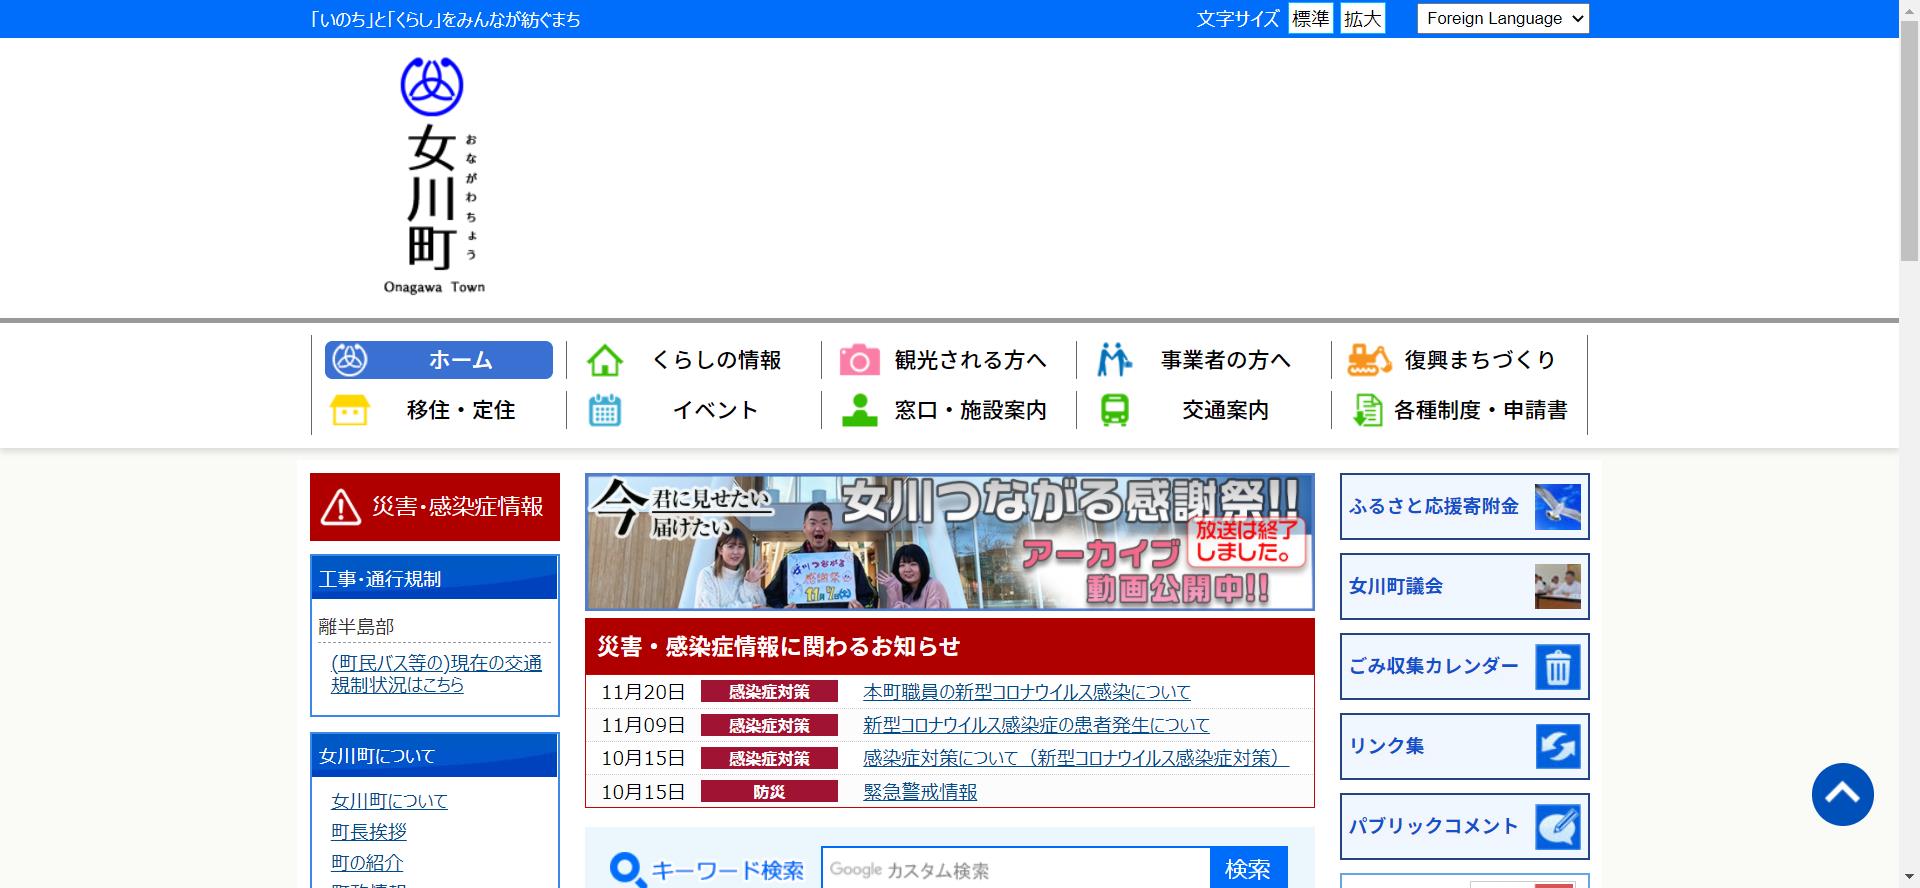1920x888 pixels.
Task: Click the comment pen icon on パブリックコメント
Action: pyautogui.click(x=1558, y=827)
